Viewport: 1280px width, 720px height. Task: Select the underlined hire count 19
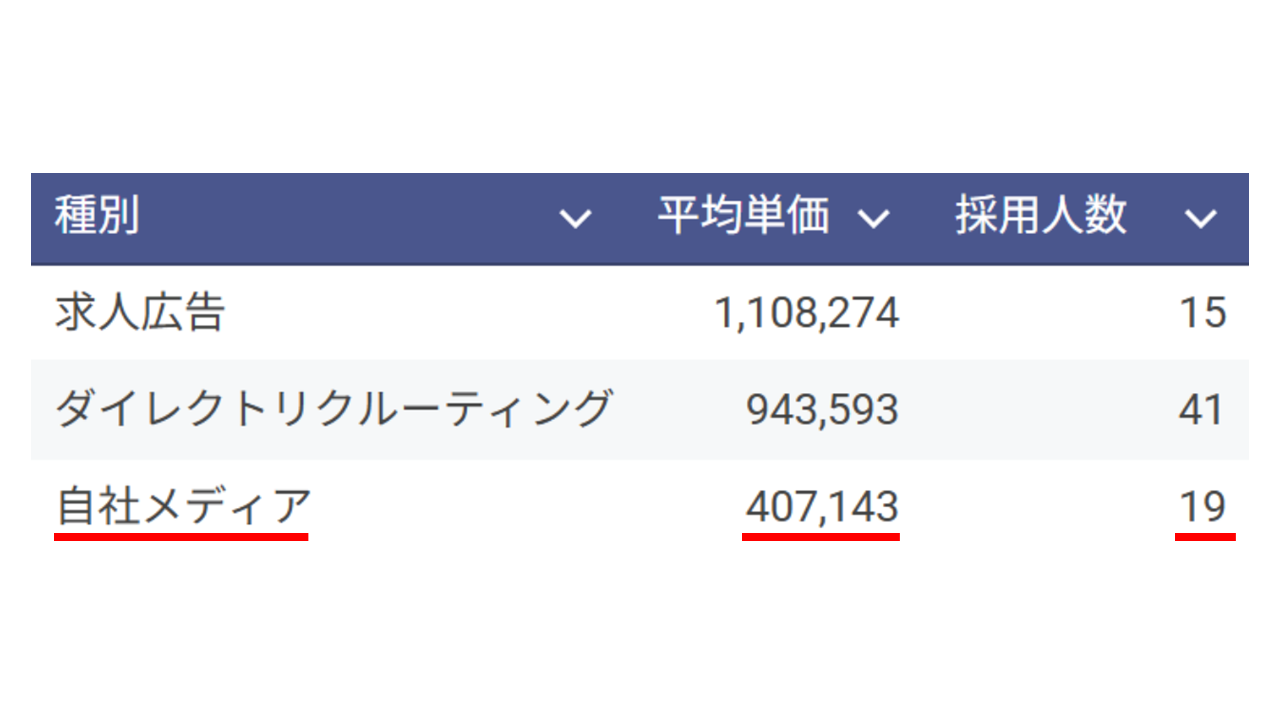[x=1202, y=506]
